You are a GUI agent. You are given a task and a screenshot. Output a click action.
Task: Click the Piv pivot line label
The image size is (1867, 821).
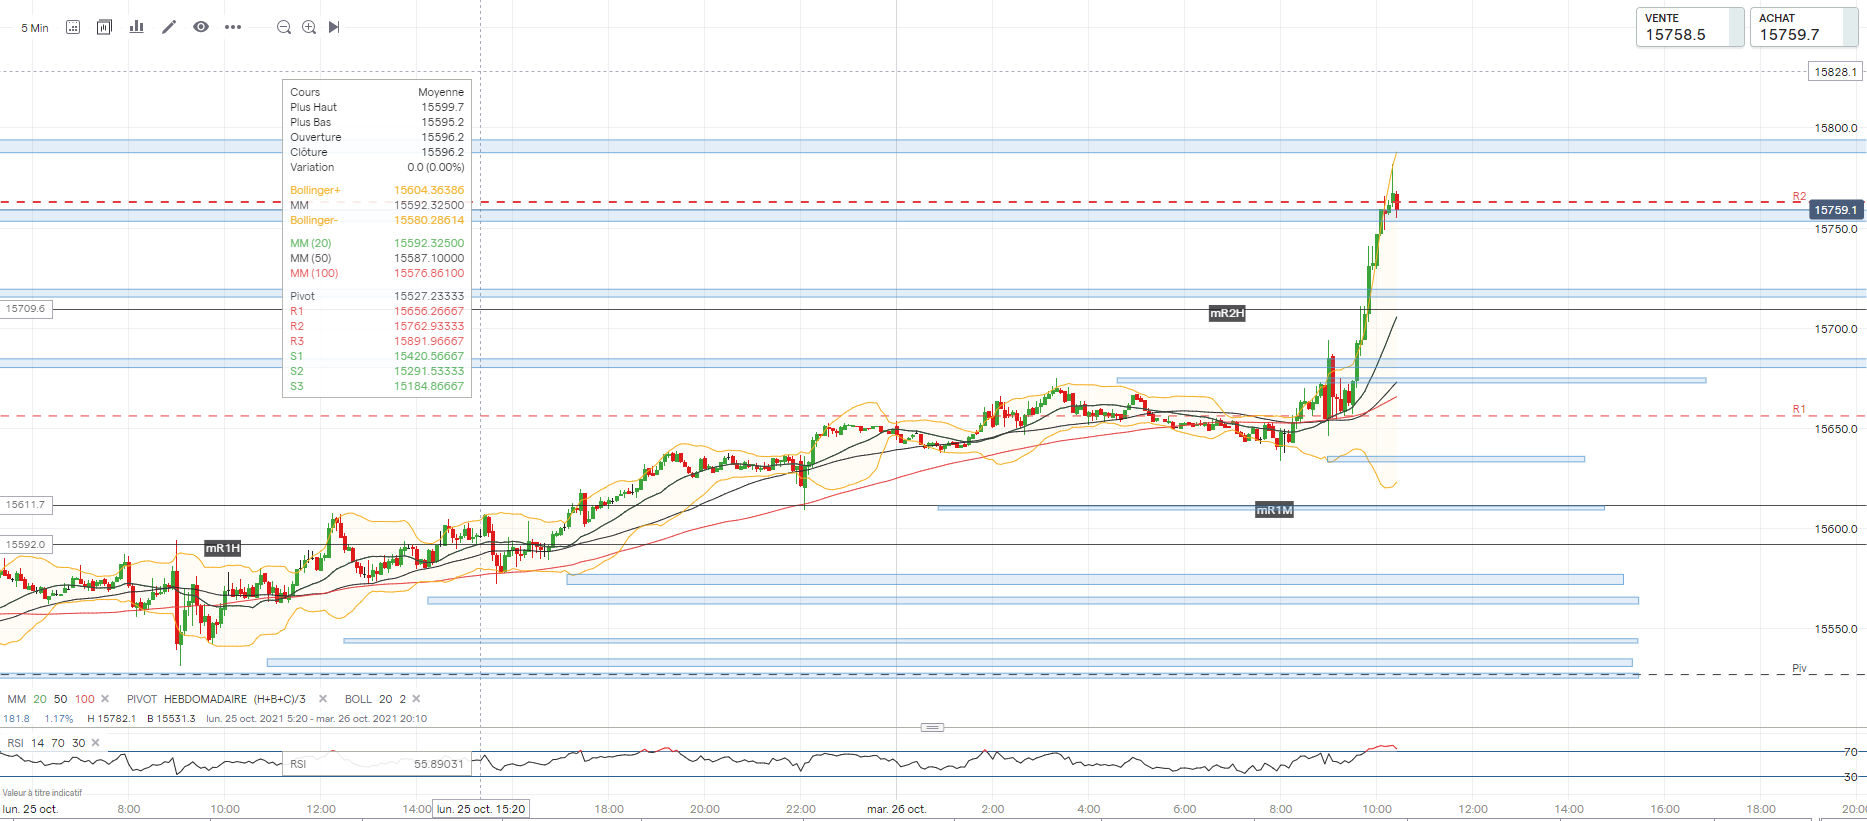point(1799,668)
